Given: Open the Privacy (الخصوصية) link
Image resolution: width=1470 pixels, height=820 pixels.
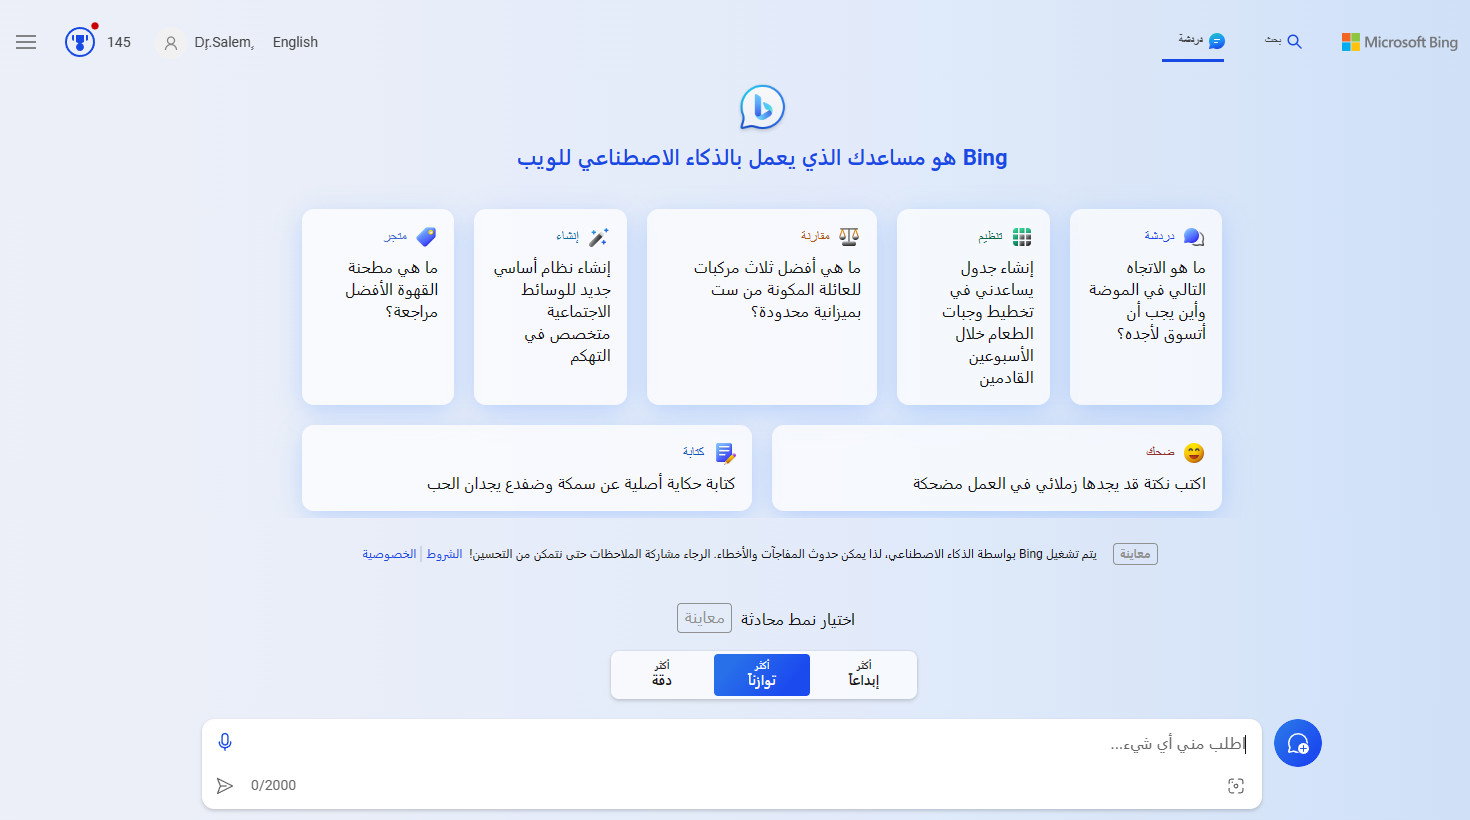Looking at the screenshot, I should [389, 554].
